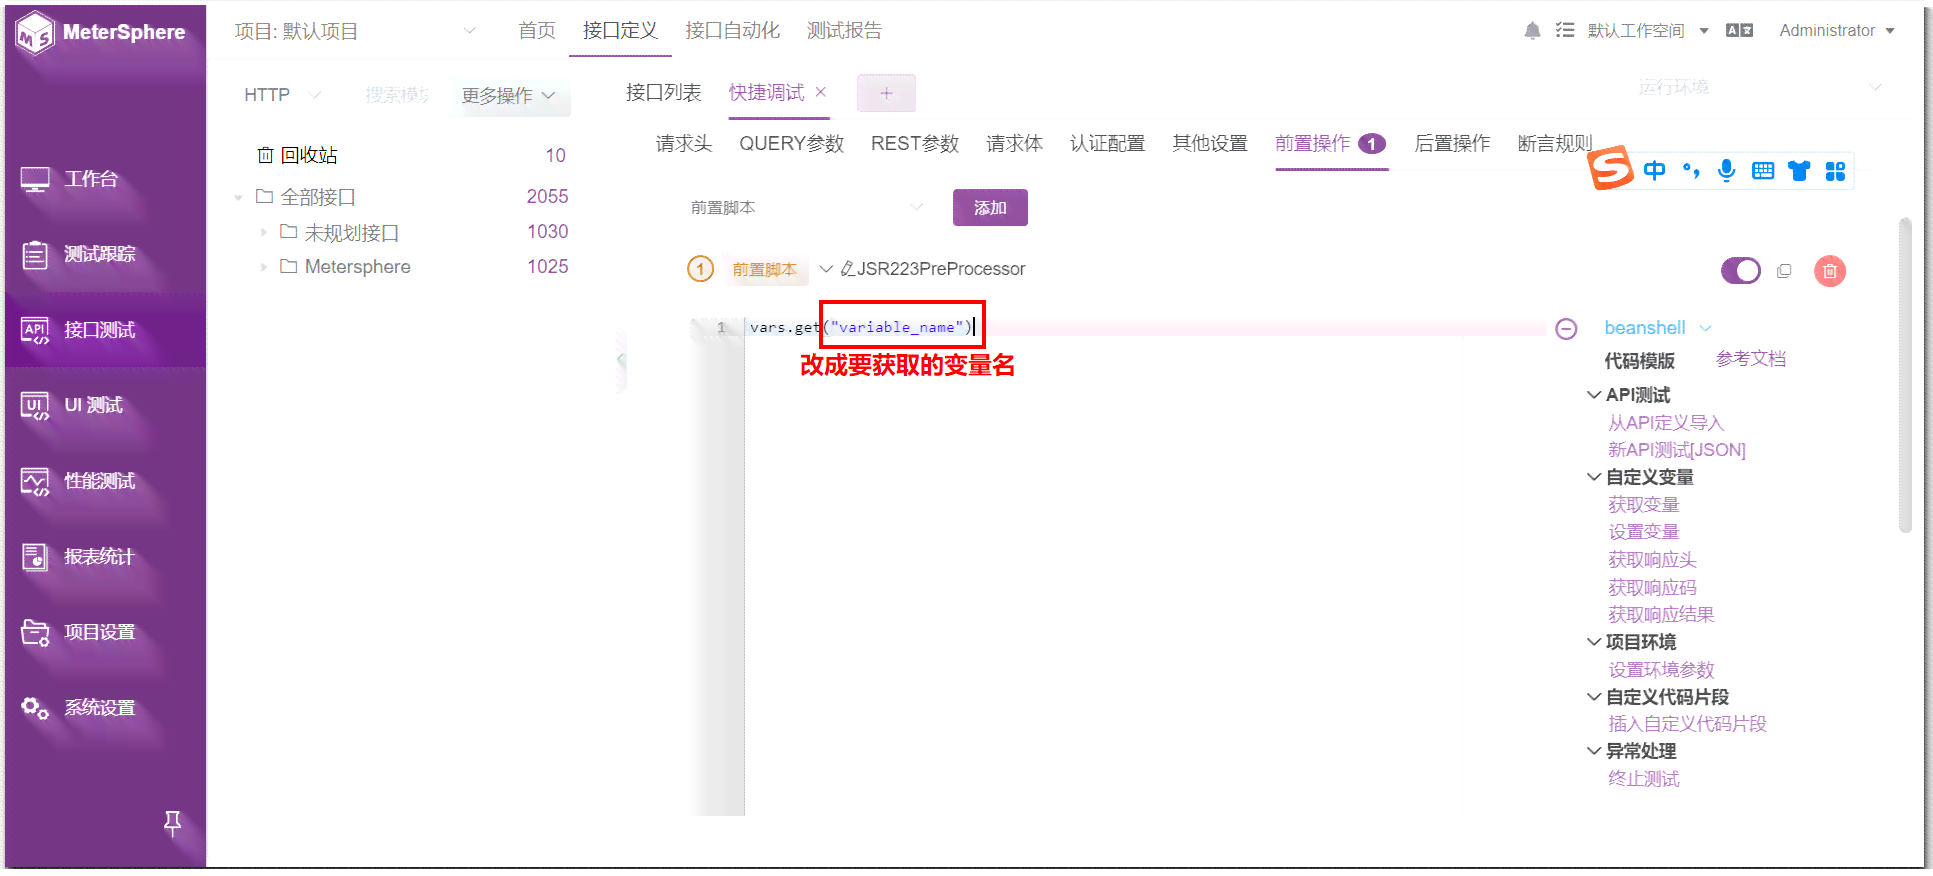The height and width of the screenshot is (876, 1933).
Task: Open the 默认工作空间 dropdown
Action: point(1648,31)
